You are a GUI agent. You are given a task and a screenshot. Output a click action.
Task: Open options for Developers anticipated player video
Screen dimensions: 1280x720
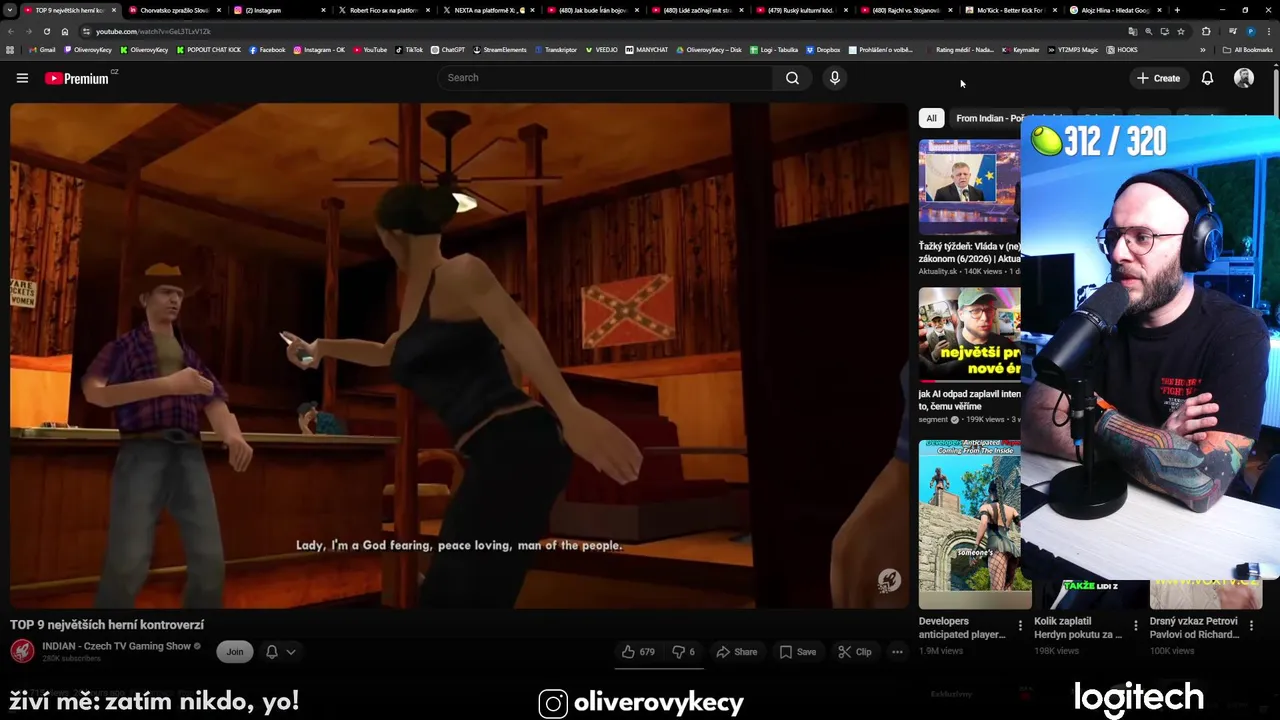point(1020,626)
